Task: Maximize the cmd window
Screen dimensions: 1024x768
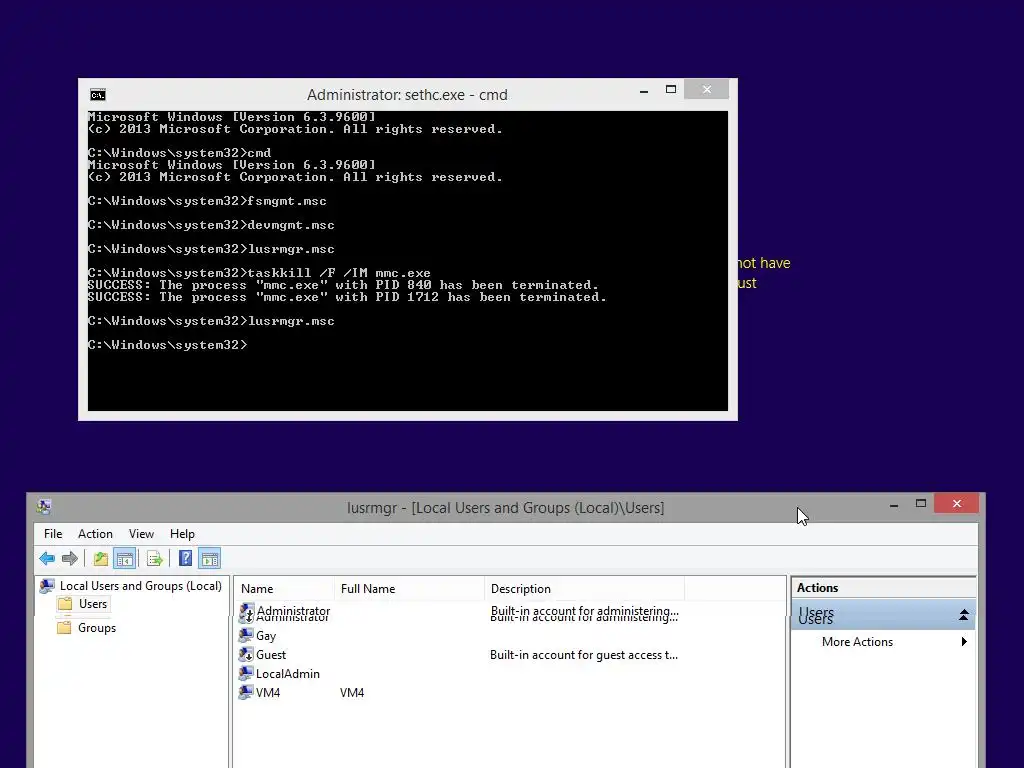Action: pyautogui.click(x=671, y=89)
